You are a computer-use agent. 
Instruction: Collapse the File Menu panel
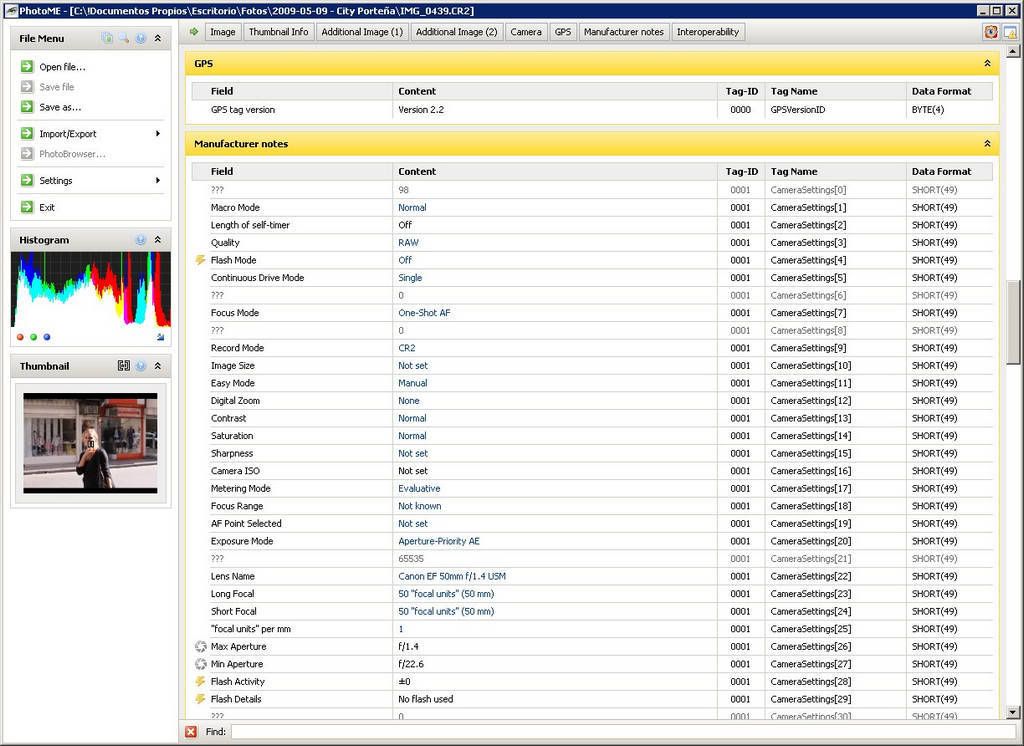(158, 38)
